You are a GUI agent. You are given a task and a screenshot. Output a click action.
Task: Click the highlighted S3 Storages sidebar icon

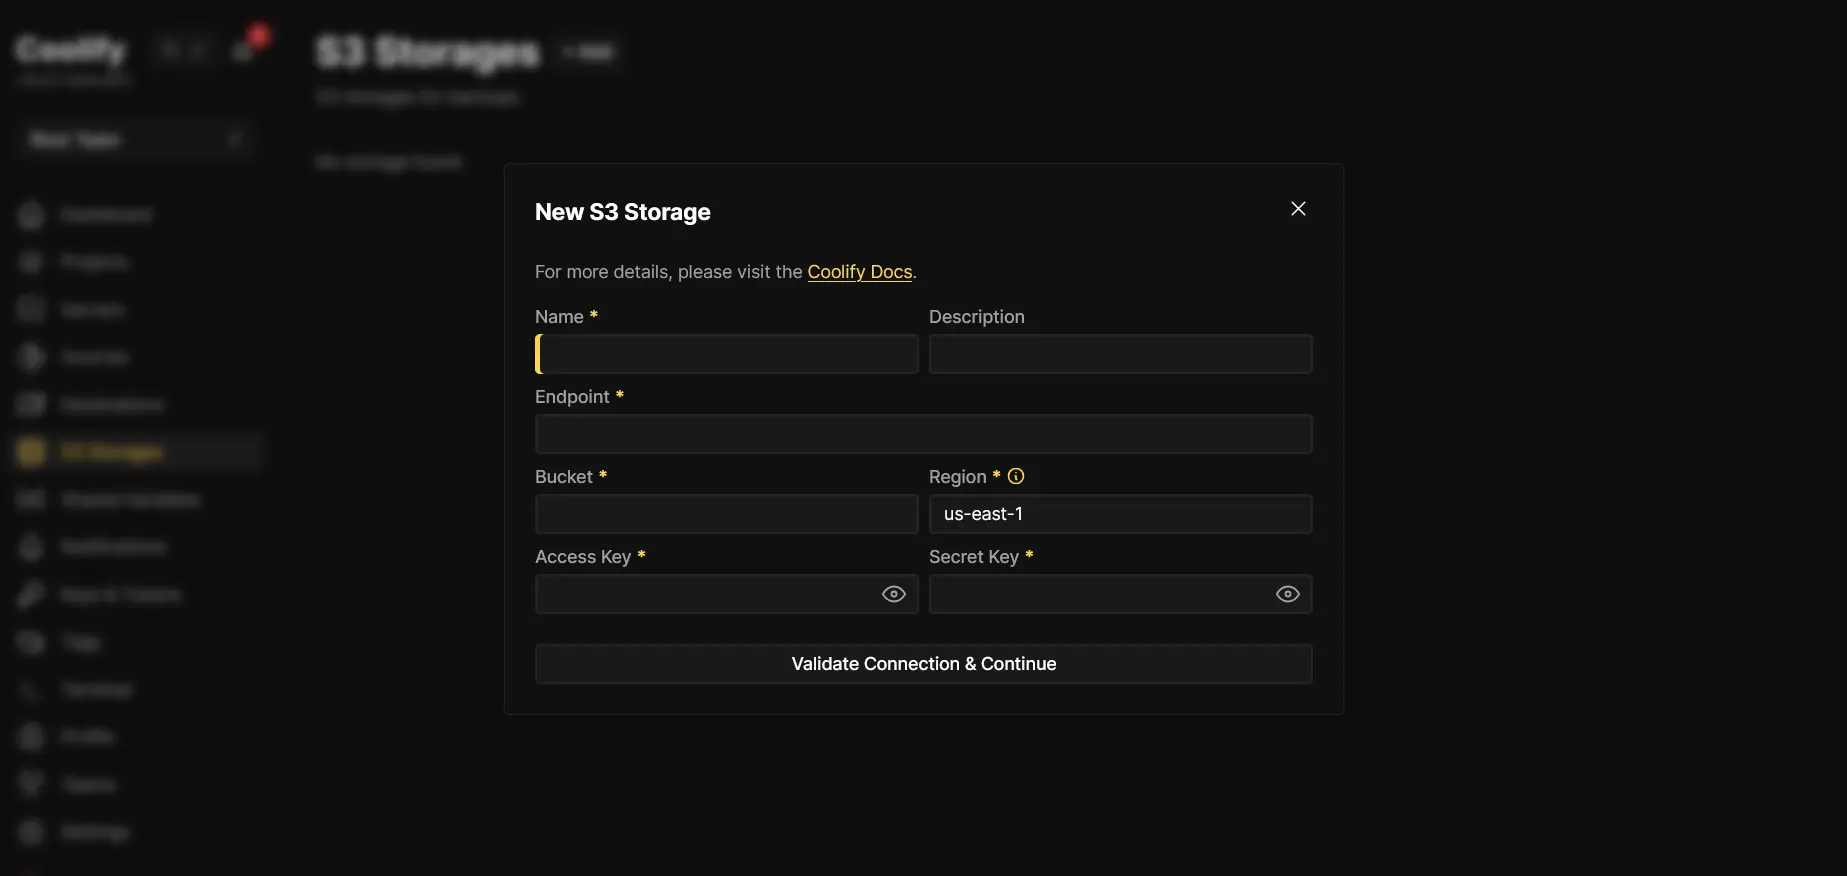click(x=31, y=453)
